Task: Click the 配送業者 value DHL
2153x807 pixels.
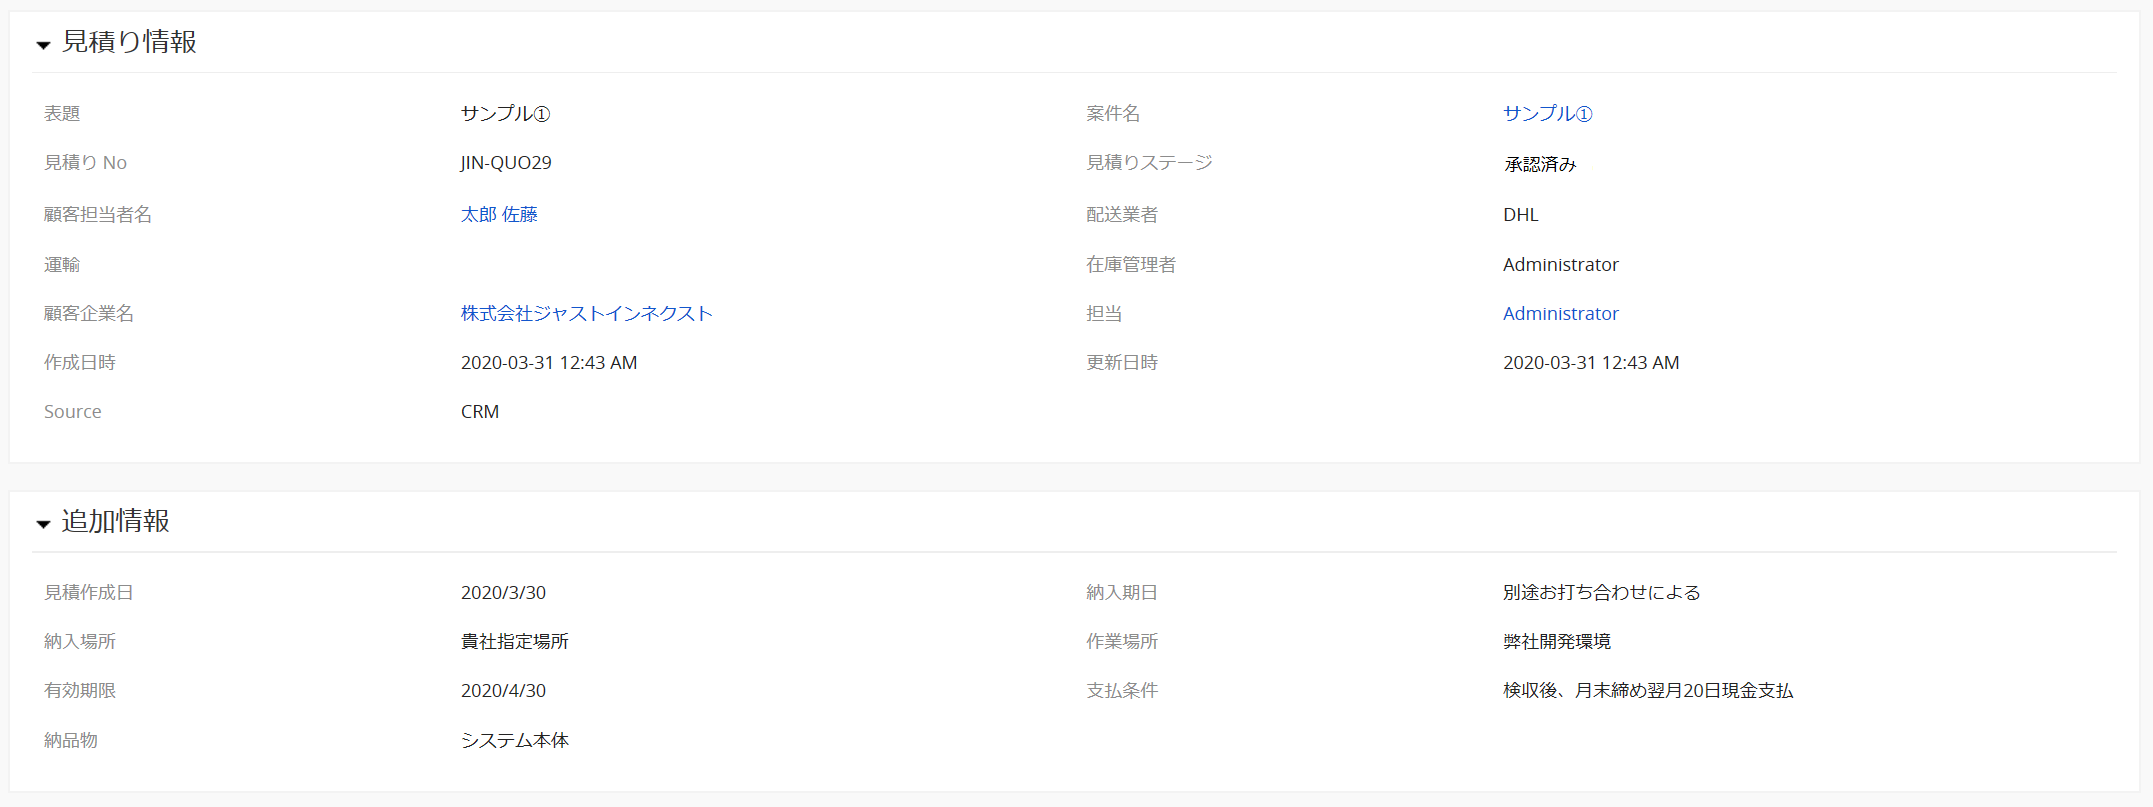Action: [1521, 214]
